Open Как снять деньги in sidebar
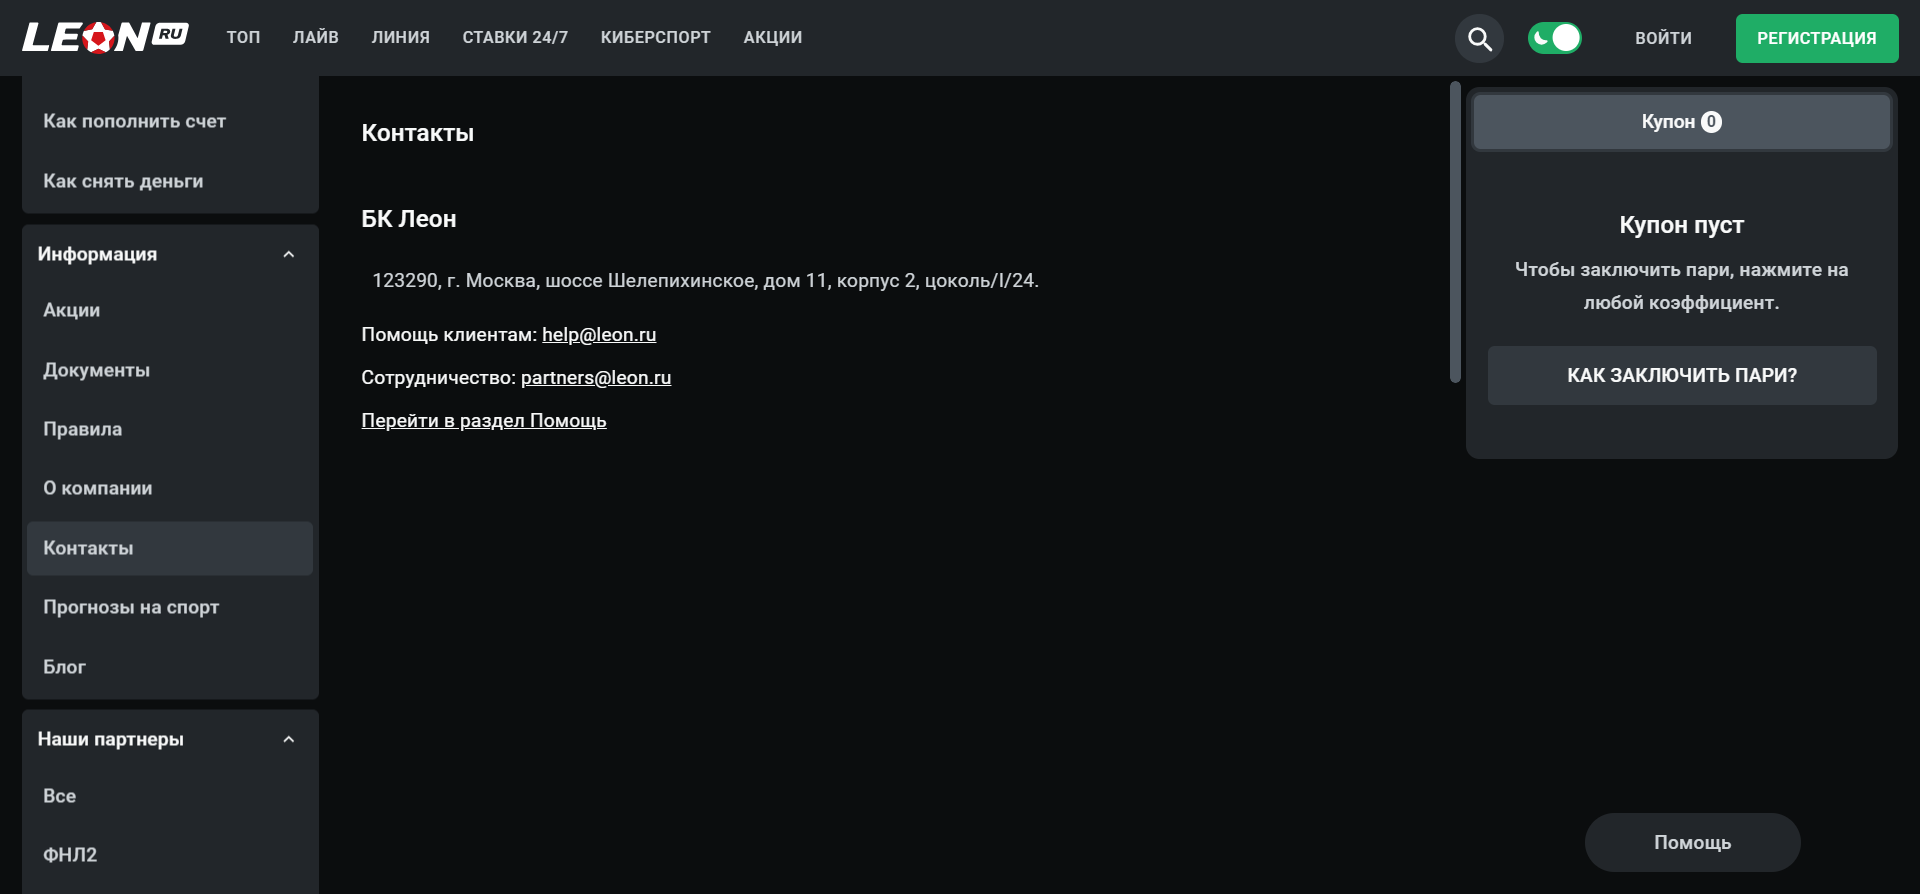The width and height of the screenshot is (1920, 894). tap(170, 182)
